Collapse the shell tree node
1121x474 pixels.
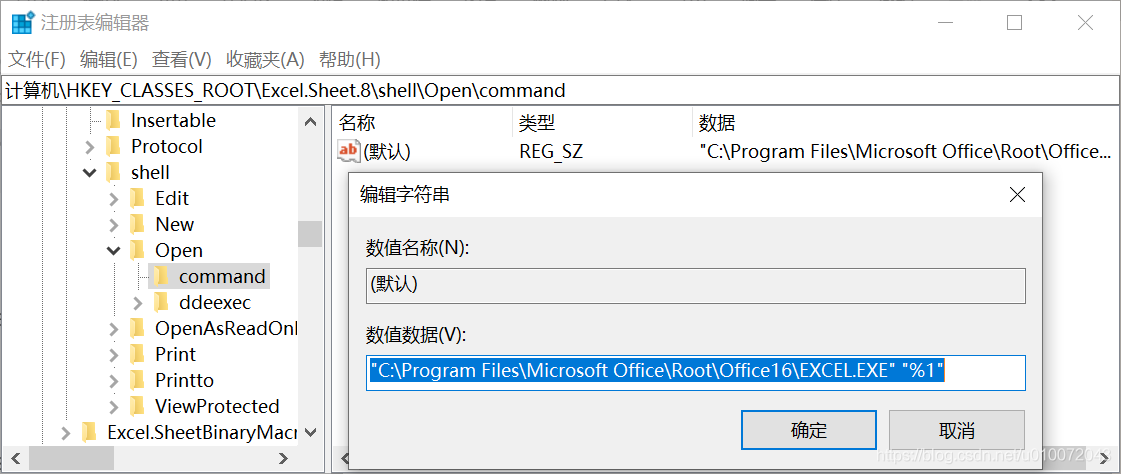[90, 173]
